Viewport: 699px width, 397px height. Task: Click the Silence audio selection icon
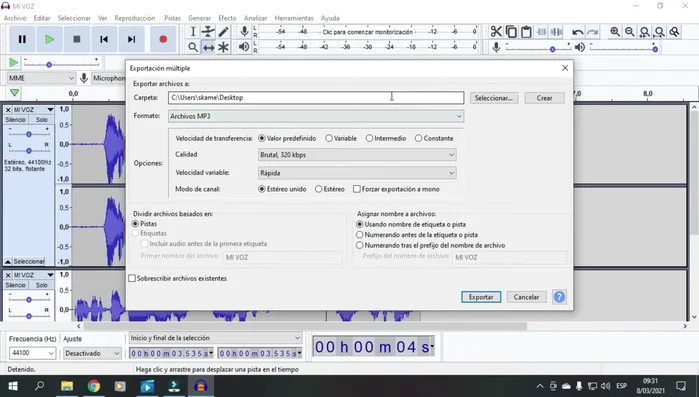[x=556, y=32]
